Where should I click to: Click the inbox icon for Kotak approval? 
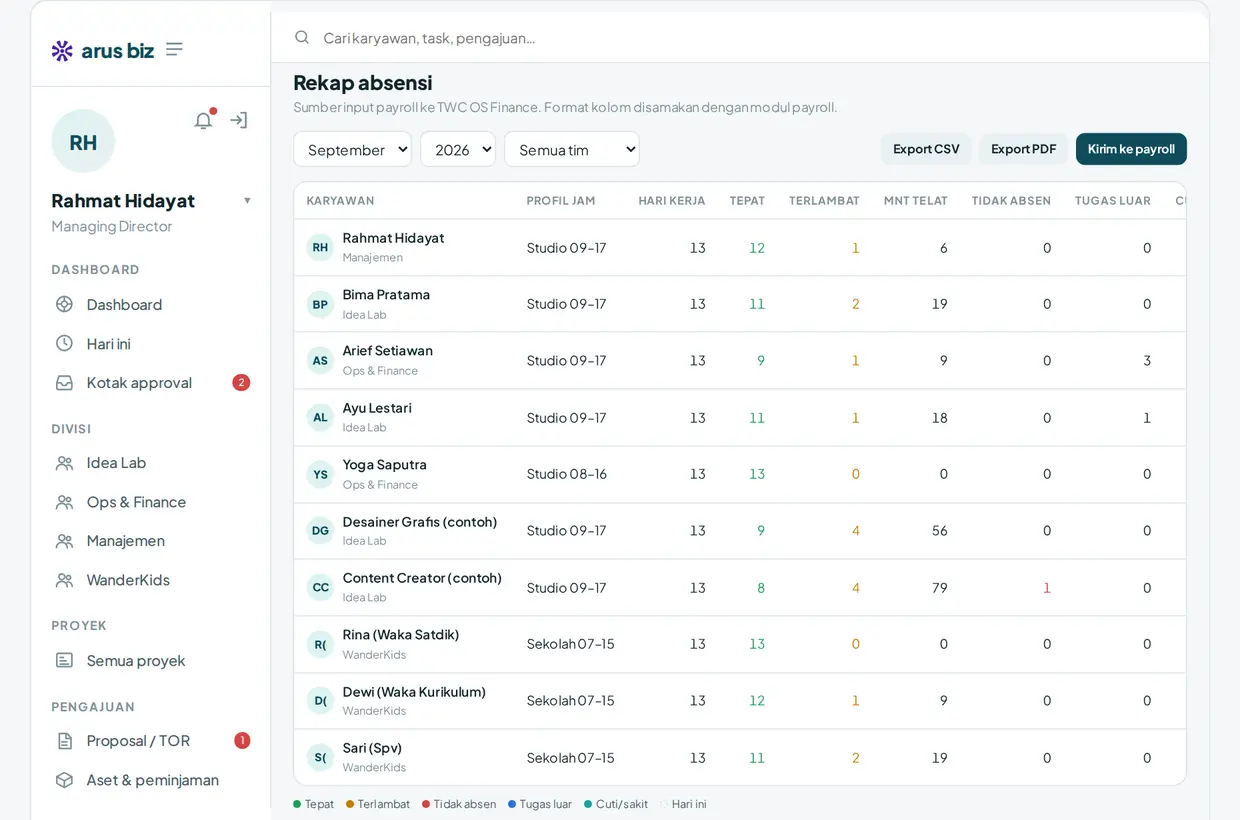(x=64, y=382)
